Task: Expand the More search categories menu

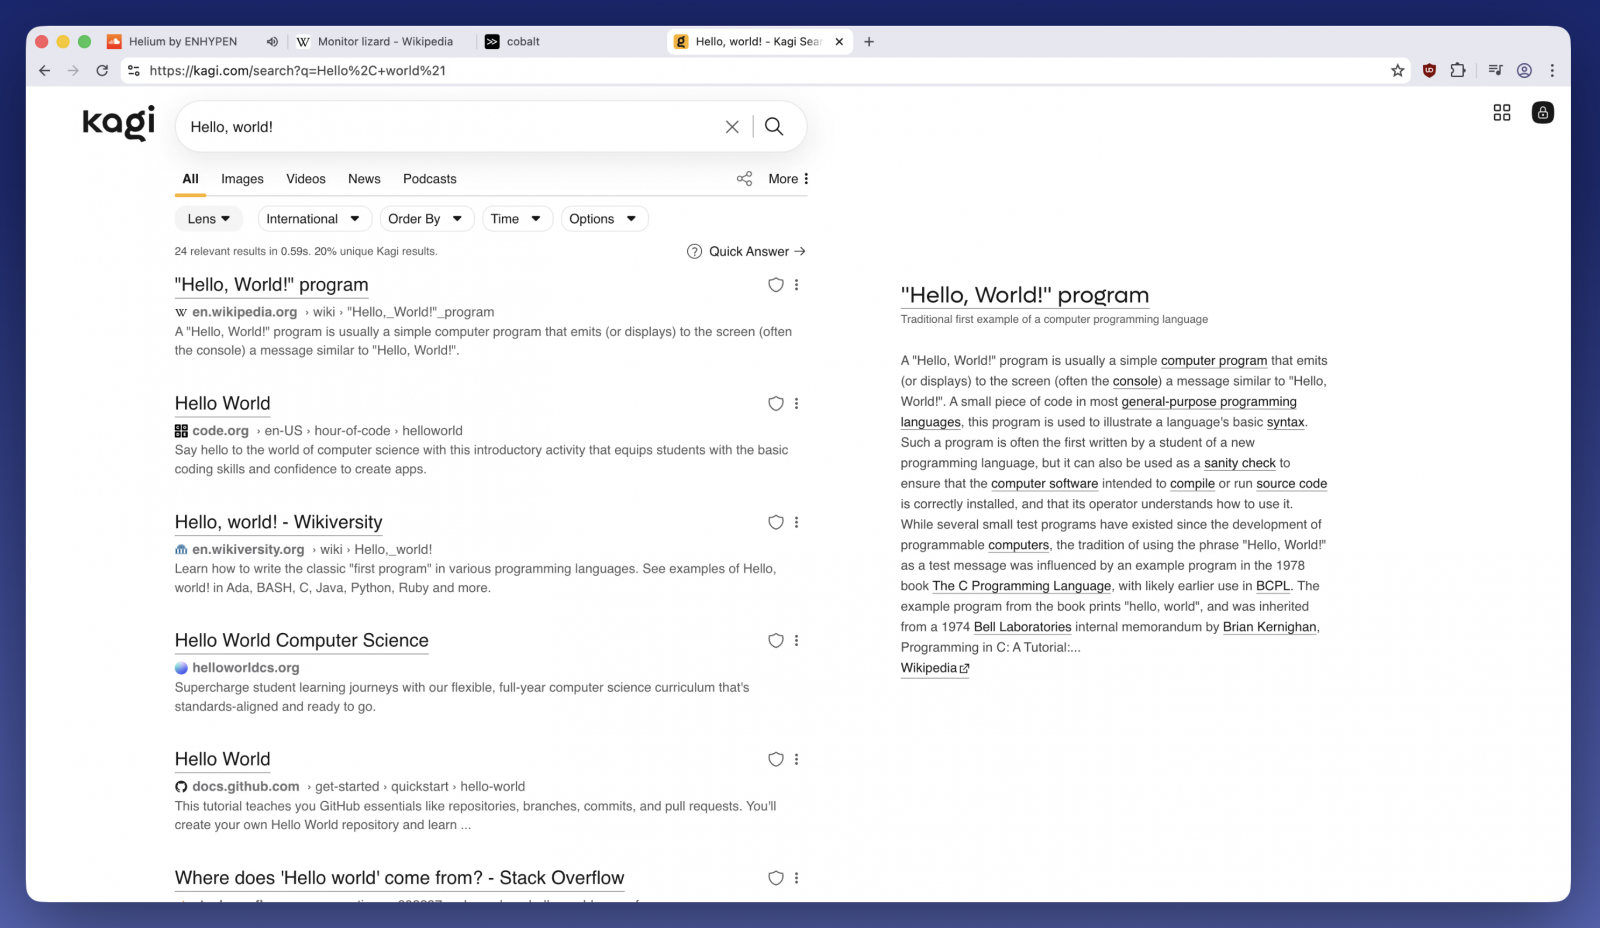Action: [789, 179]
